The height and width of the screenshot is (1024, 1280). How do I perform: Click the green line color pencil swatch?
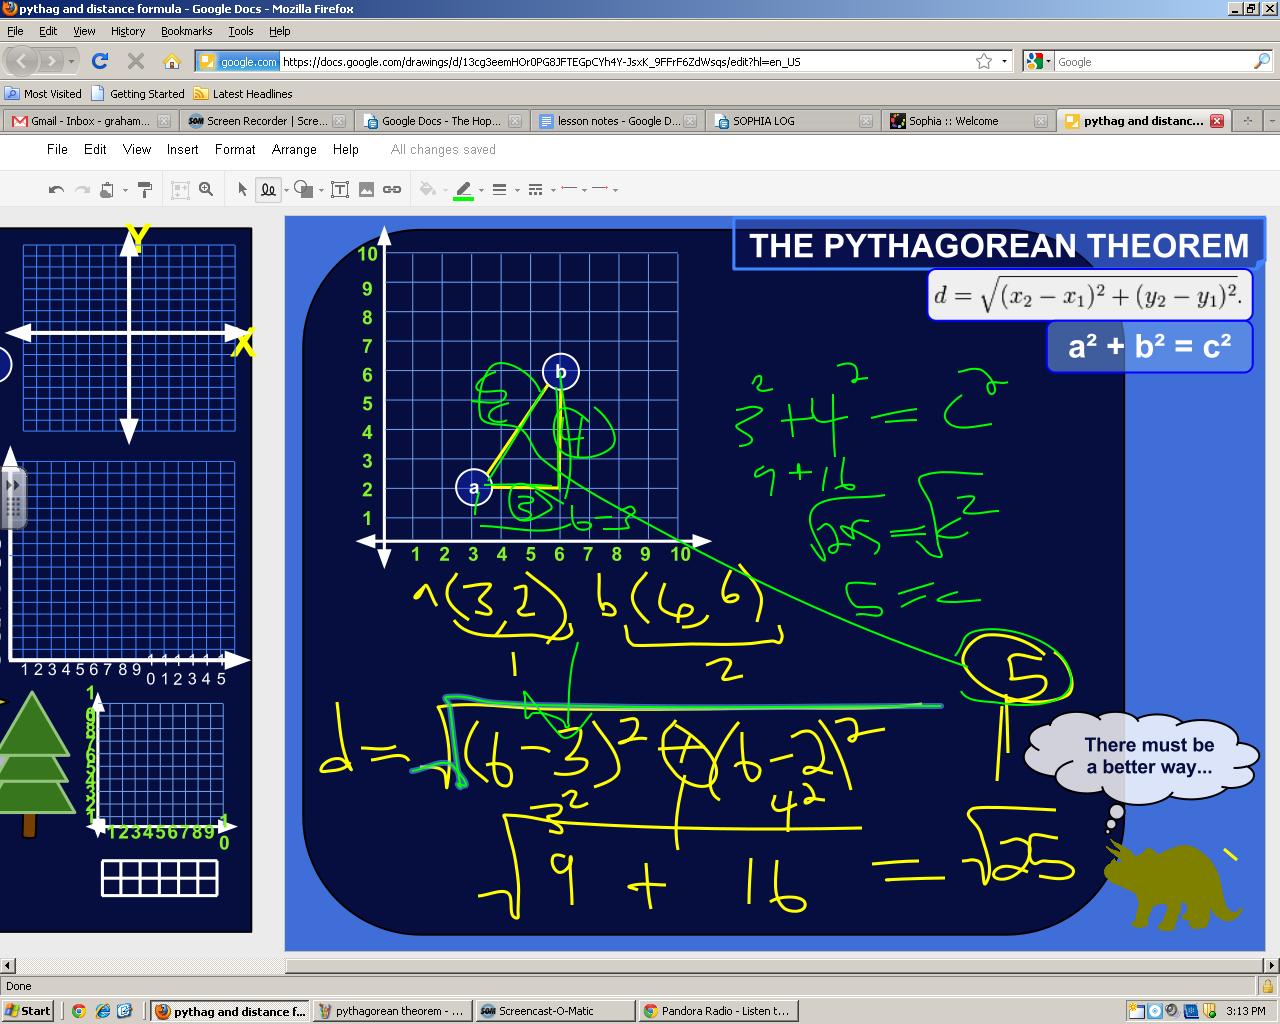click(463, 189)
